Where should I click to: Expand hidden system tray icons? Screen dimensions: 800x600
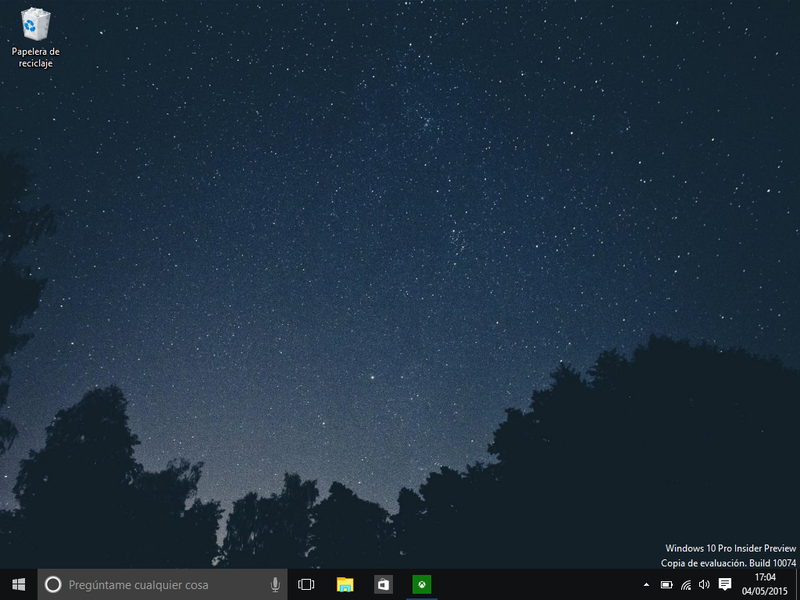coord(646,585)
